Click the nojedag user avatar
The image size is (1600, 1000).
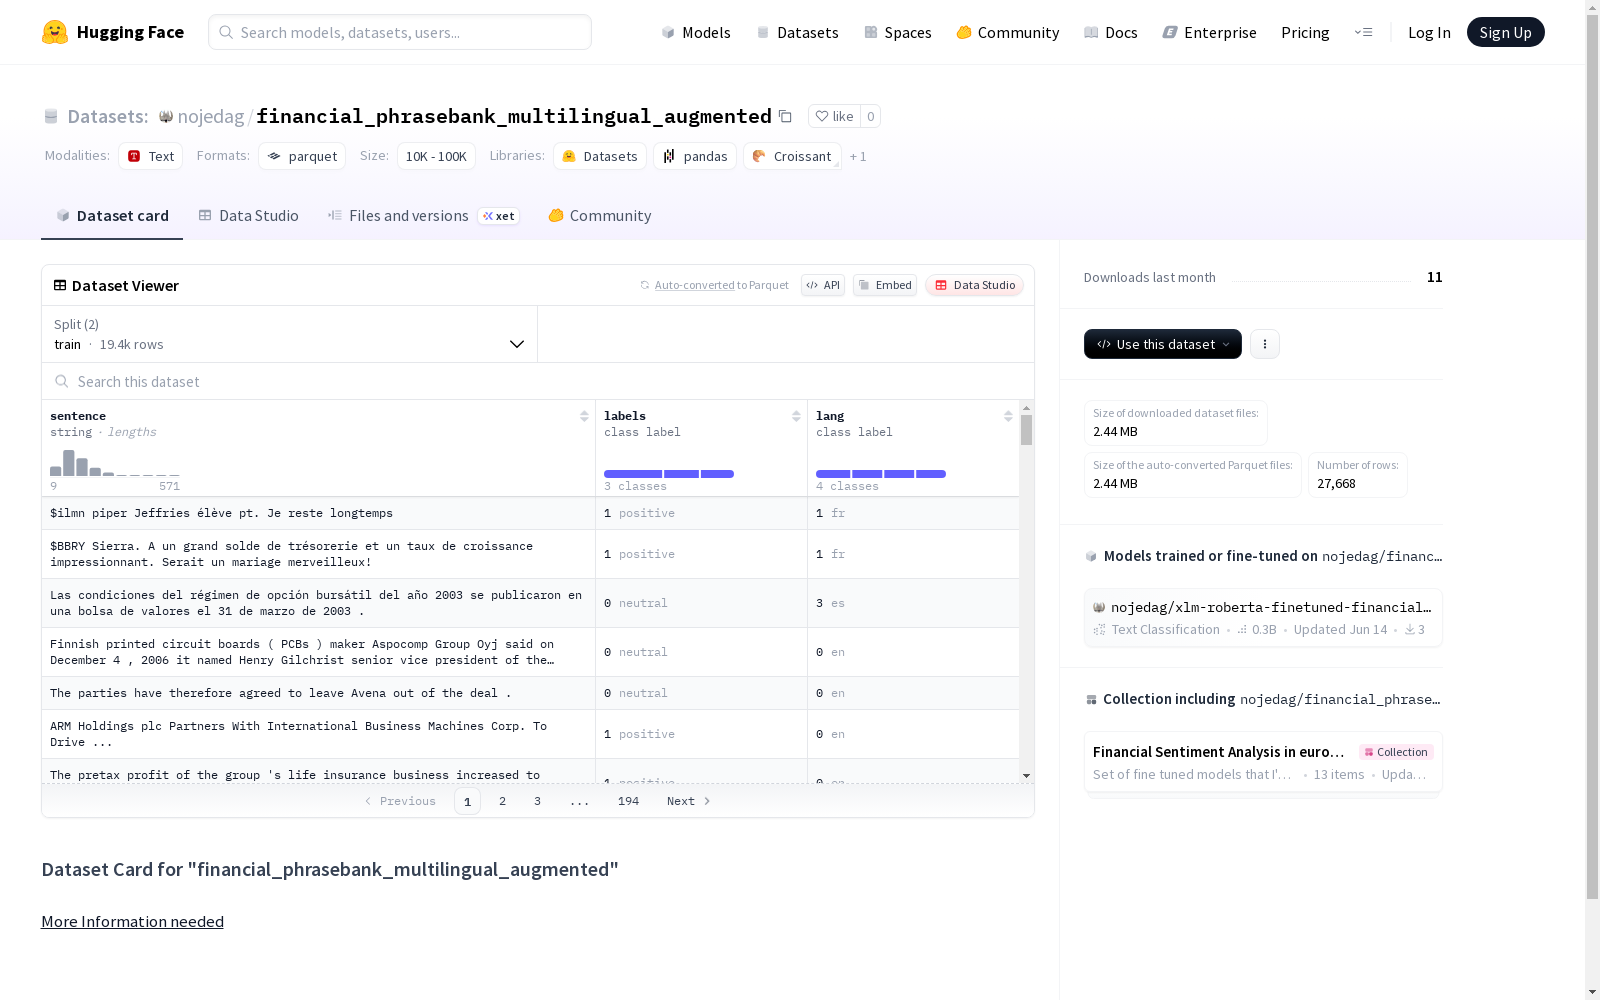pos(166,116)
